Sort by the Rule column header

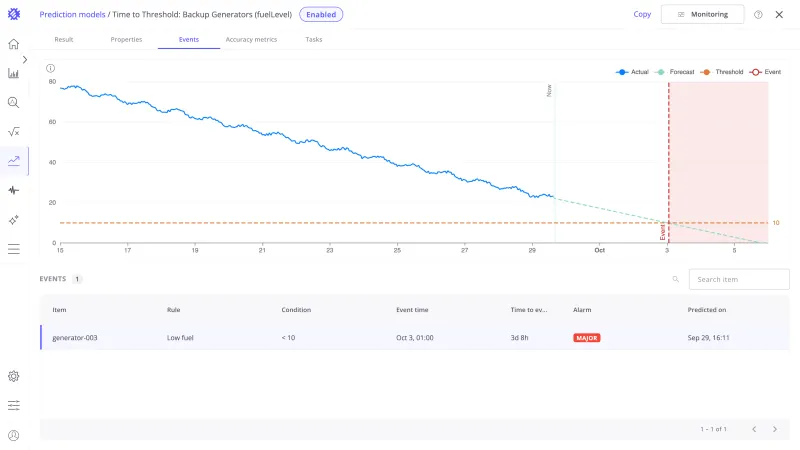(173, 310)
